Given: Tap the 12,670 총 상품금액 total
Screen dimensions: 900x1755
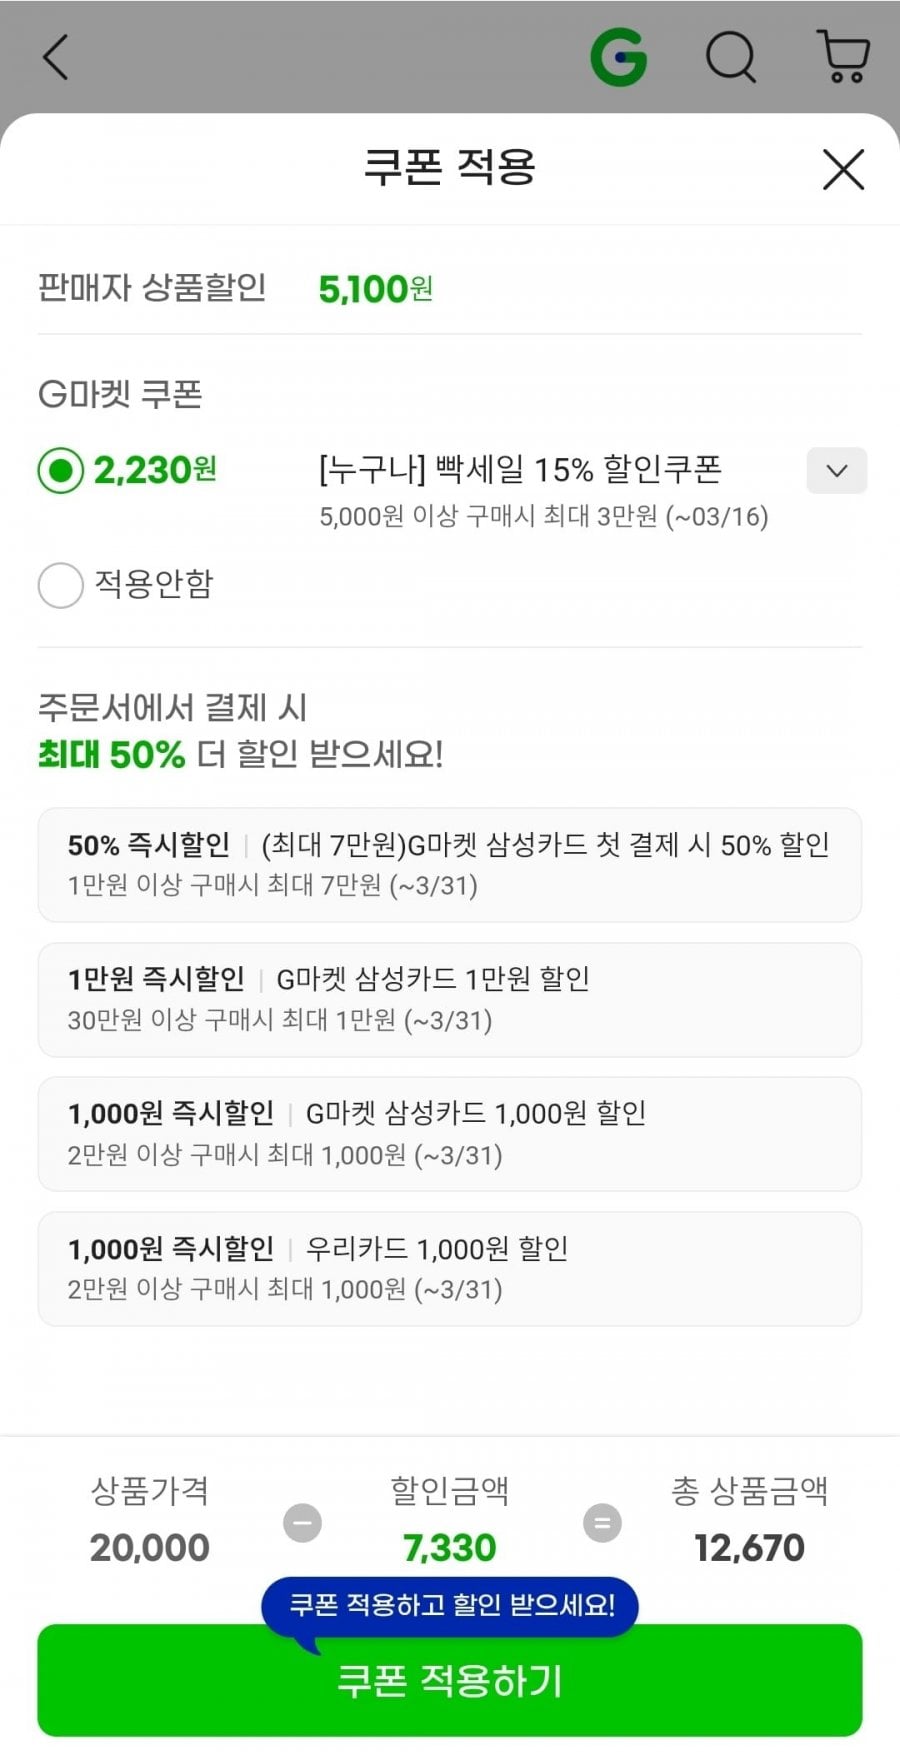Looking at the screenshot, I should coord(749,1548).
